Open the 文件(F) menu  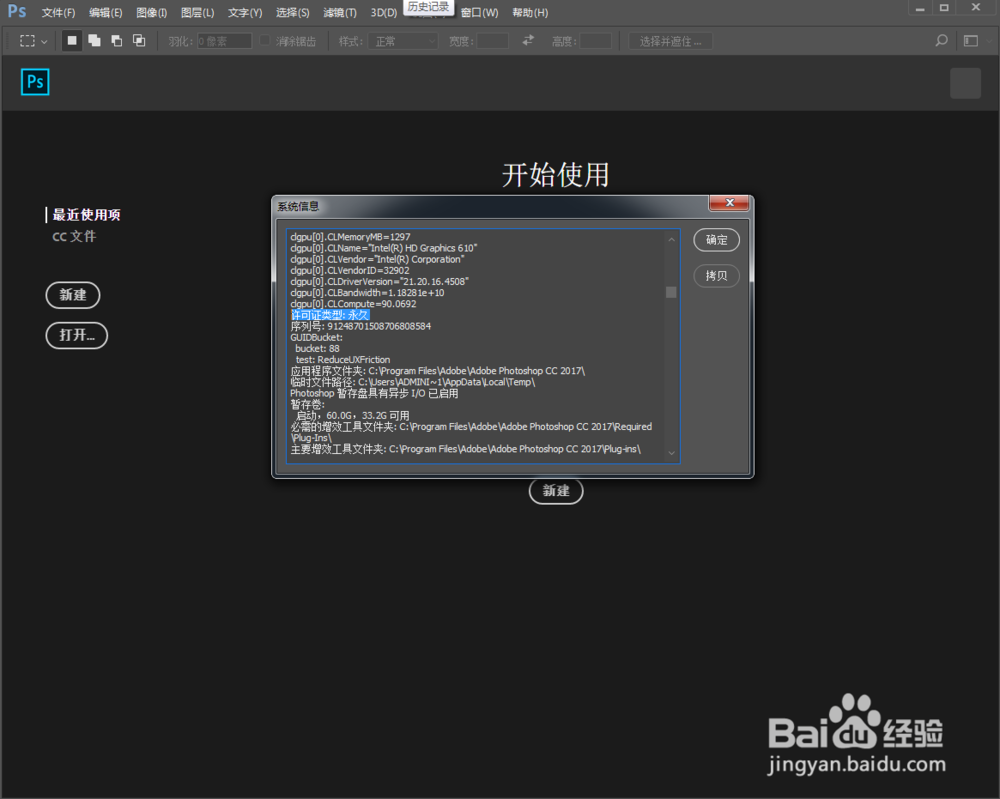tap(58, 13)
